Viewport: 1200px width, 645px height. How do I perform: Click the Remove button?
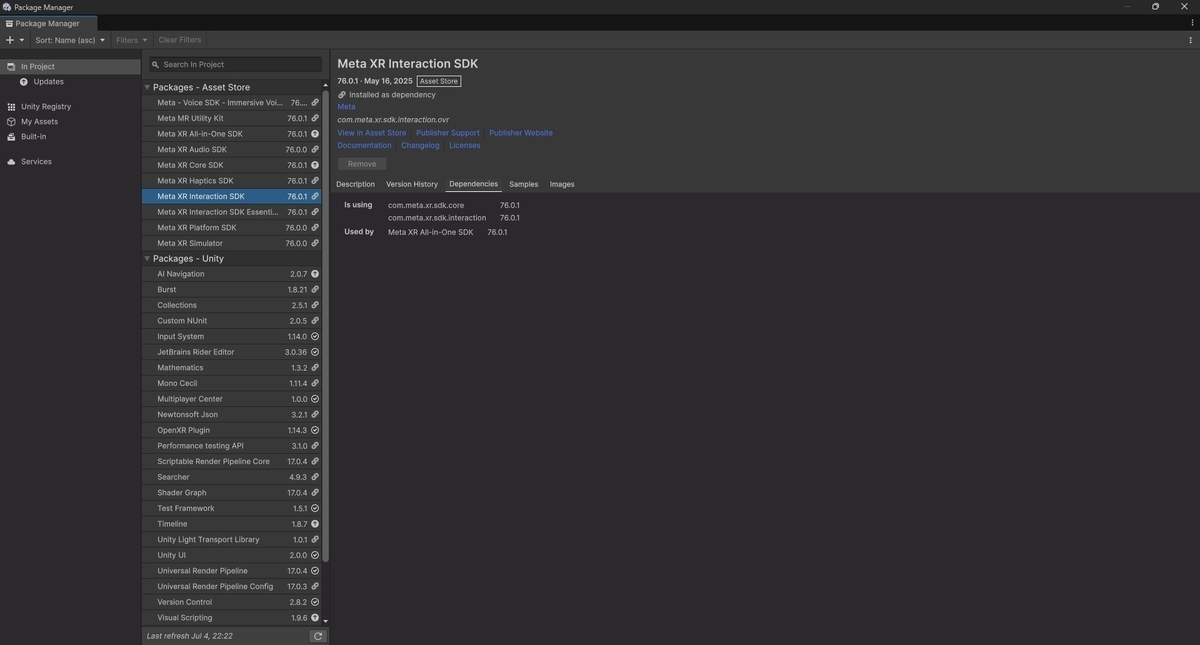click(362, 164)
